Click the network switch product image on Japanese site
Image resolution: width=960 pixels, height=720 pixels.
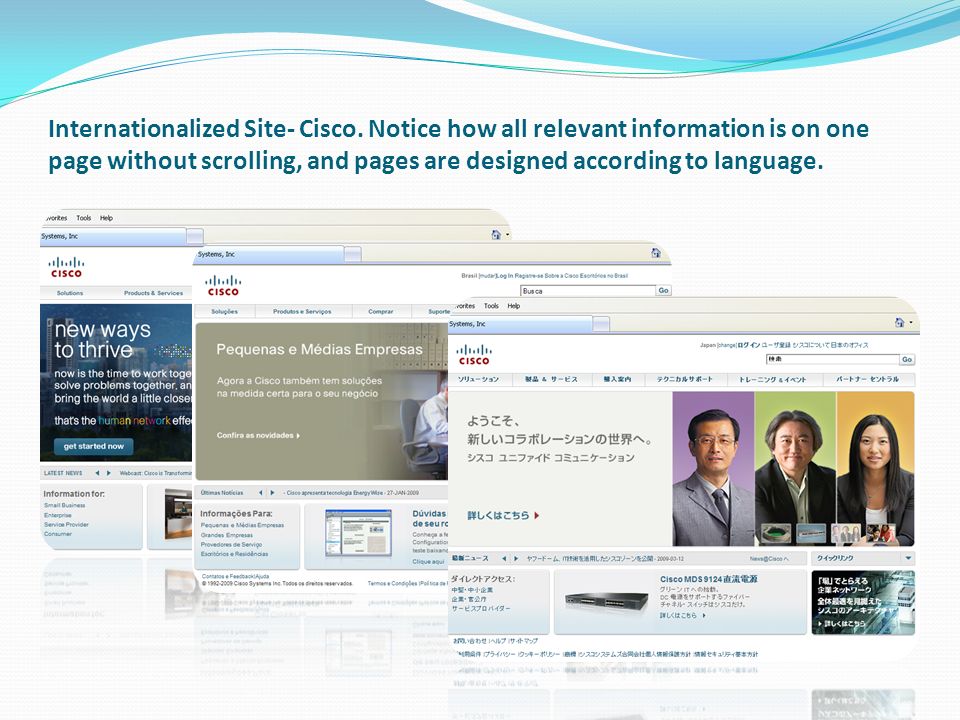click(606, 601)
